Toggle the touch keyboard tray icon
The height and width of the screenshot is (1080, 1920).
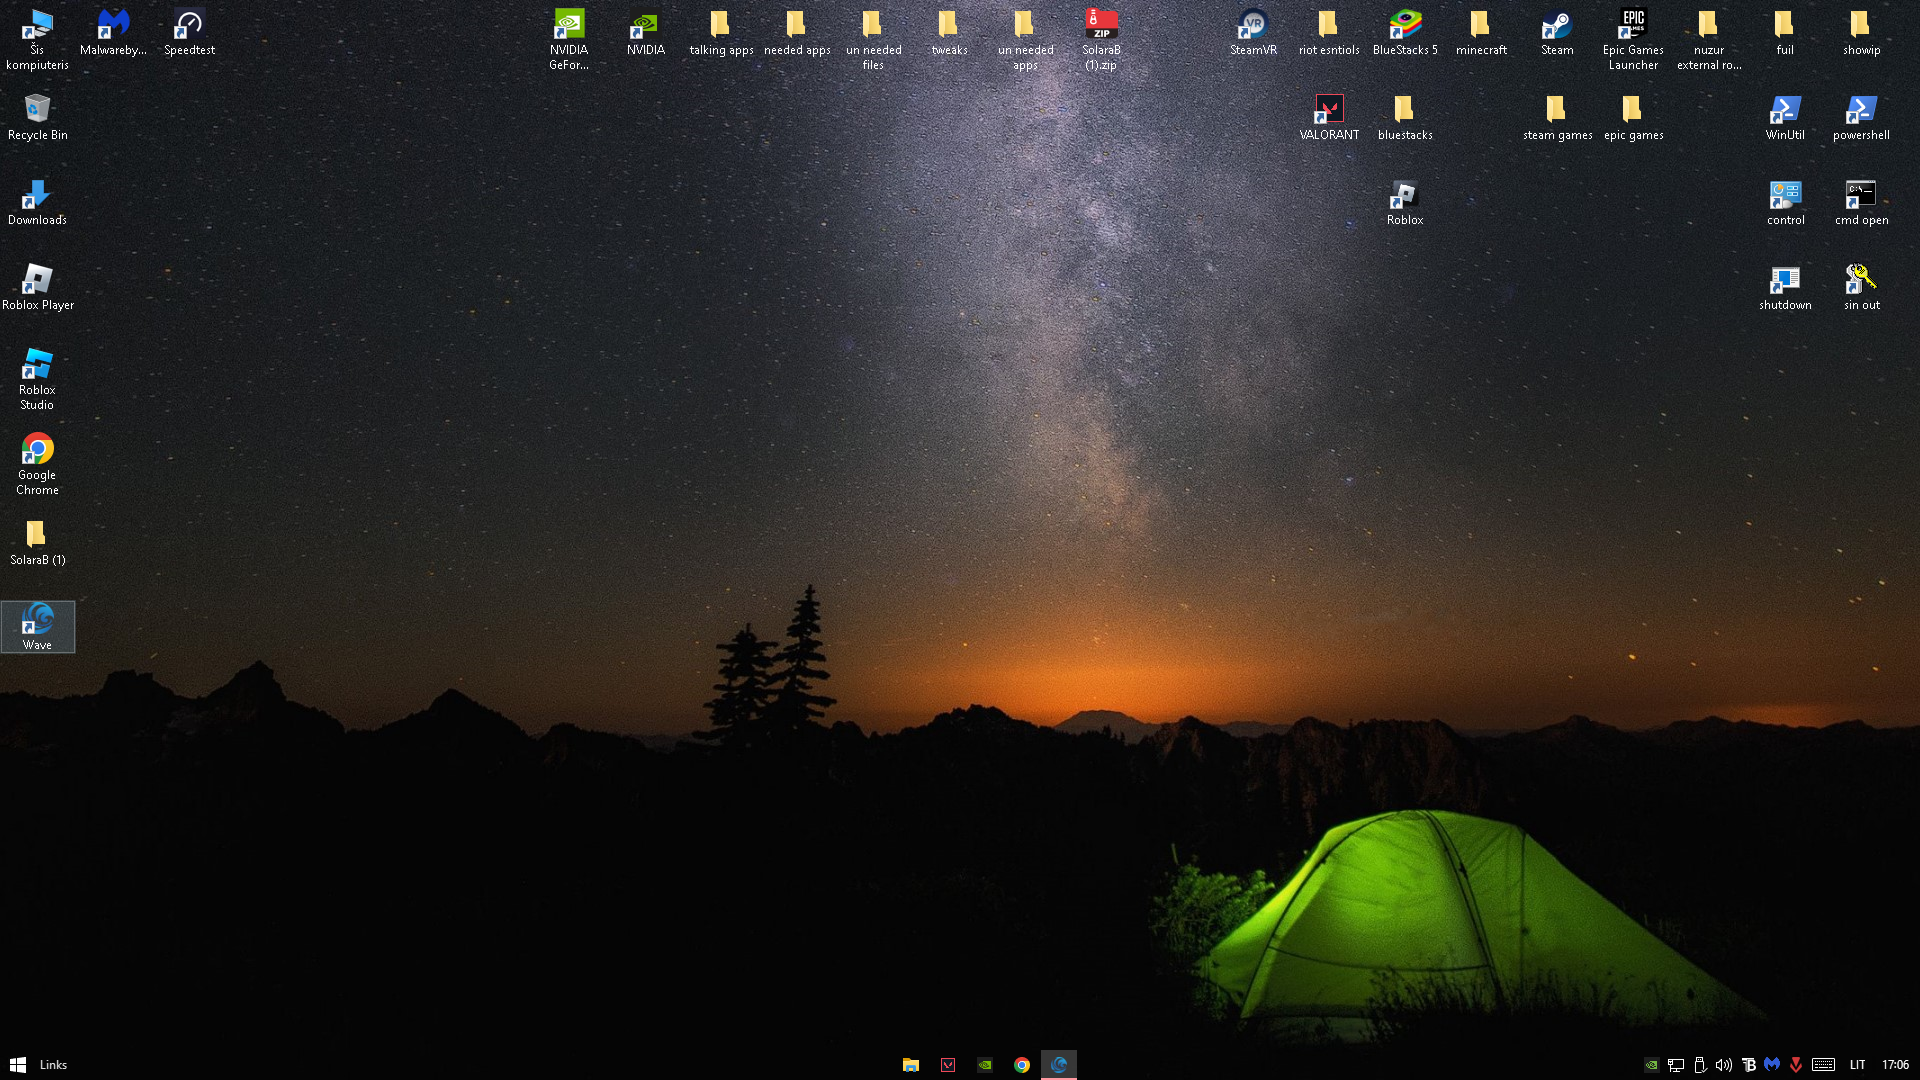[x=1823, y=1065]
